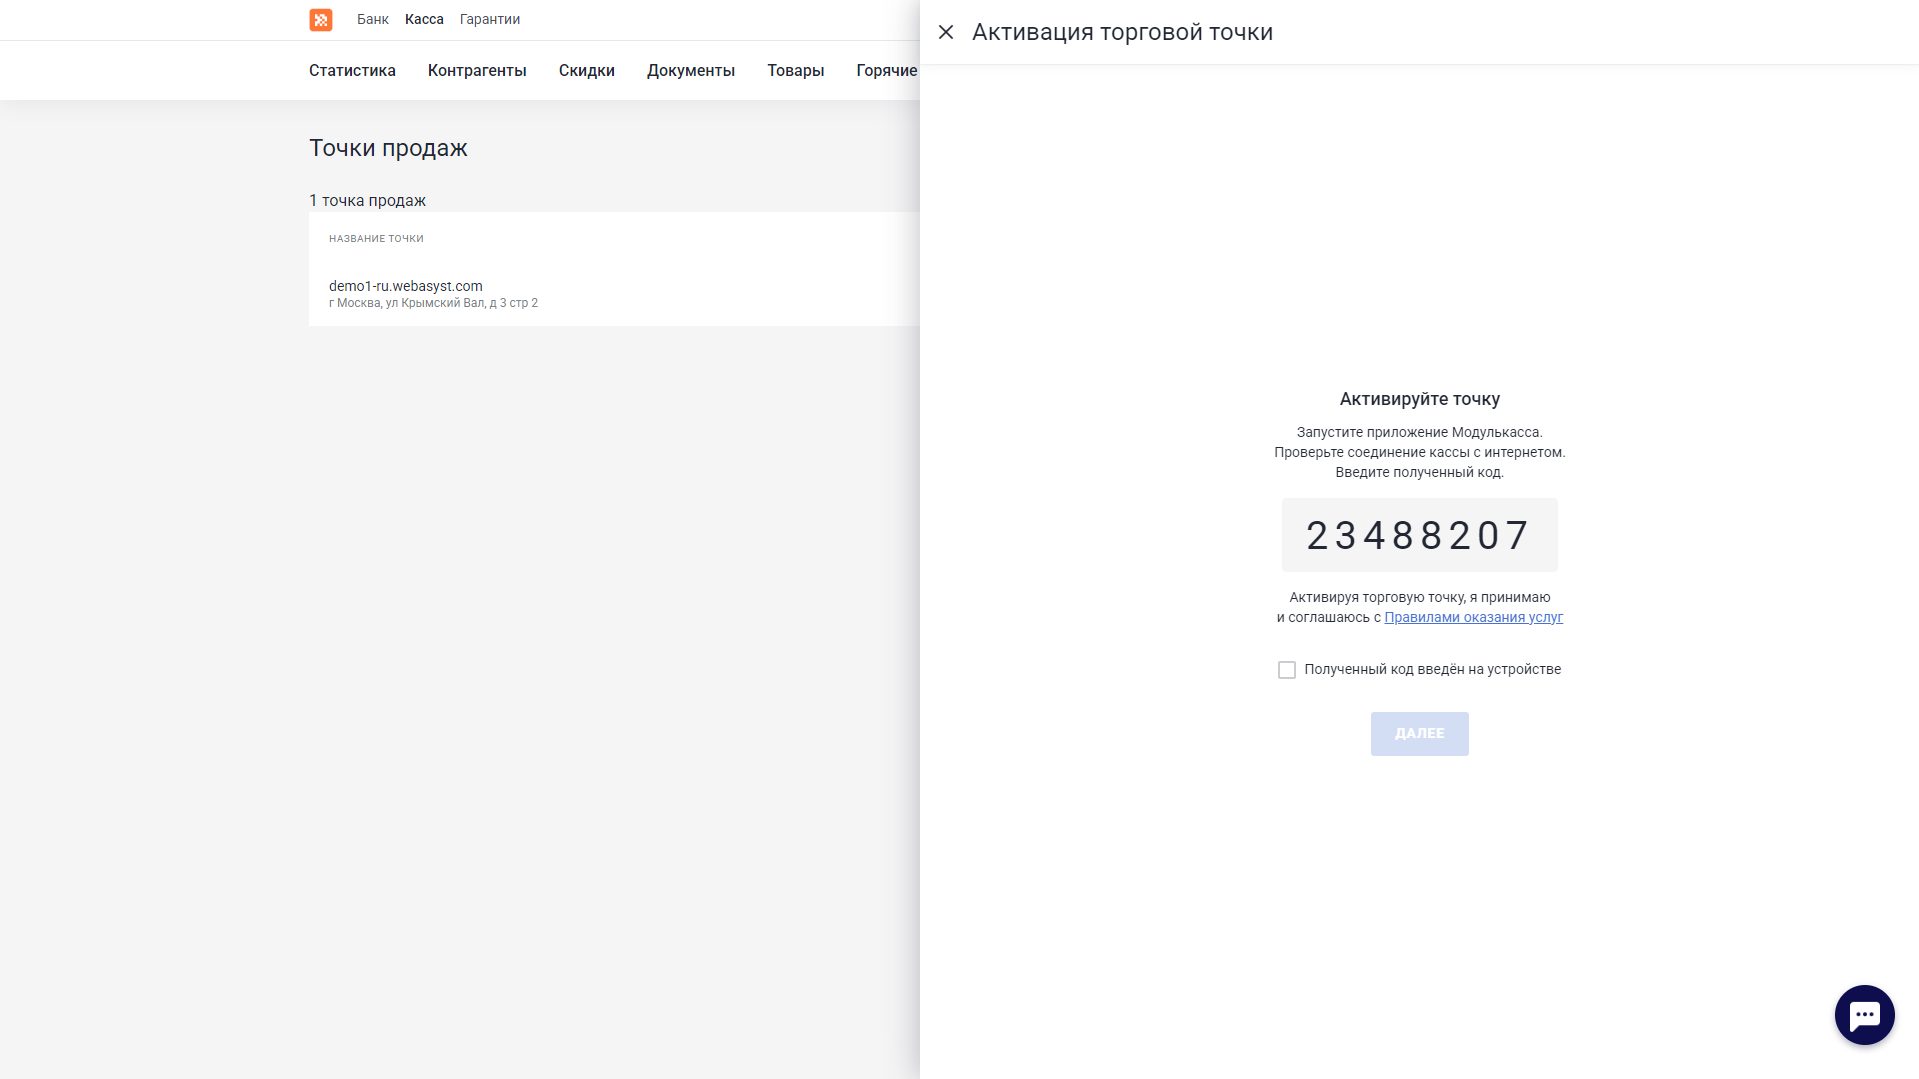This screenshot has height=1079, width=1919.
Task: Open the support chat bubble
Action: tap(1864, 1015)
